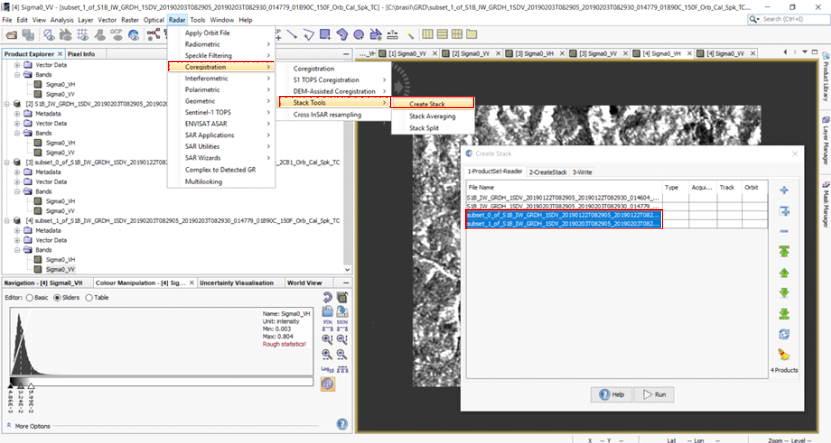Viewport: 831px width, 443px height.
Task: Collapse product [3] tree node
Action: pos(8,161)
